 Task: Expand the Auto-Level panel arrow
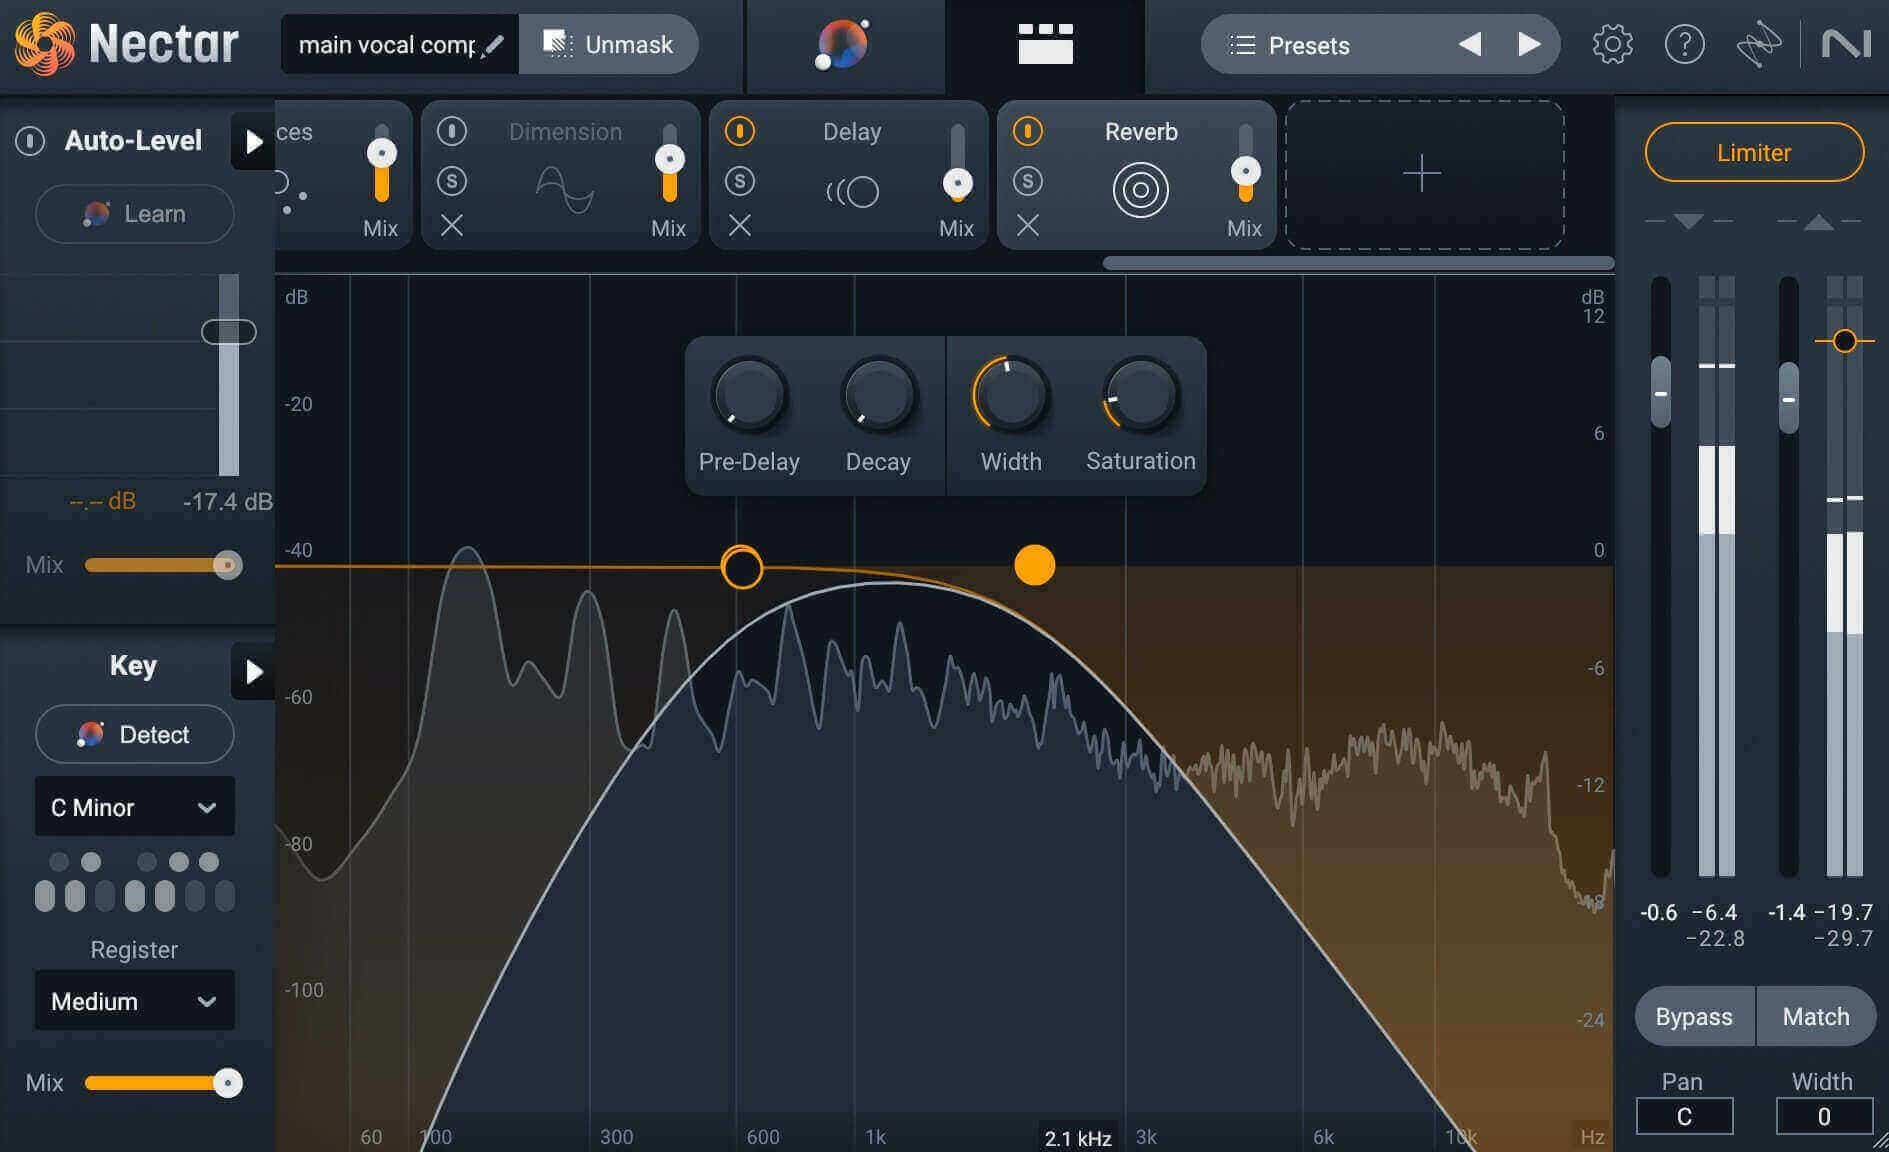pos(253,141)
